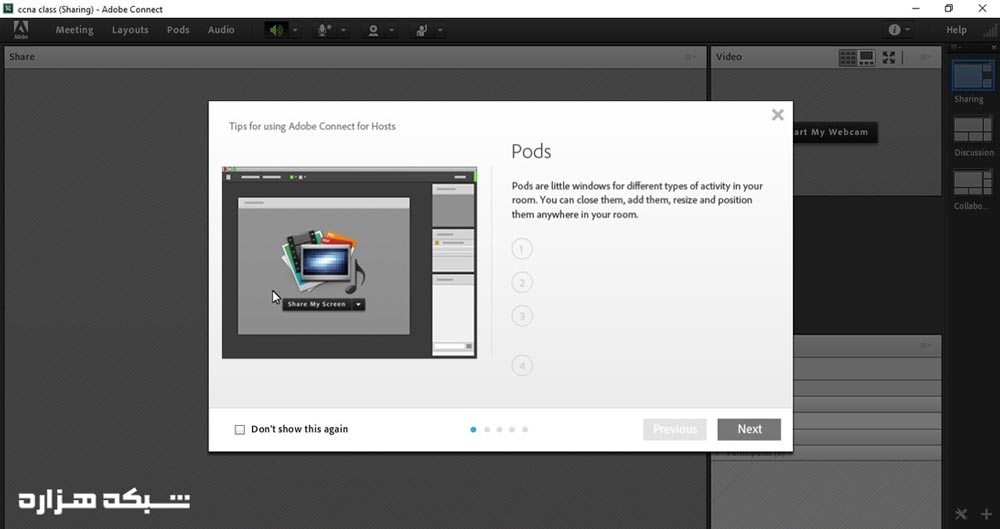1000x529 pixels.
Task: Click step 4 circle in tips
Action: coord(522,366)
